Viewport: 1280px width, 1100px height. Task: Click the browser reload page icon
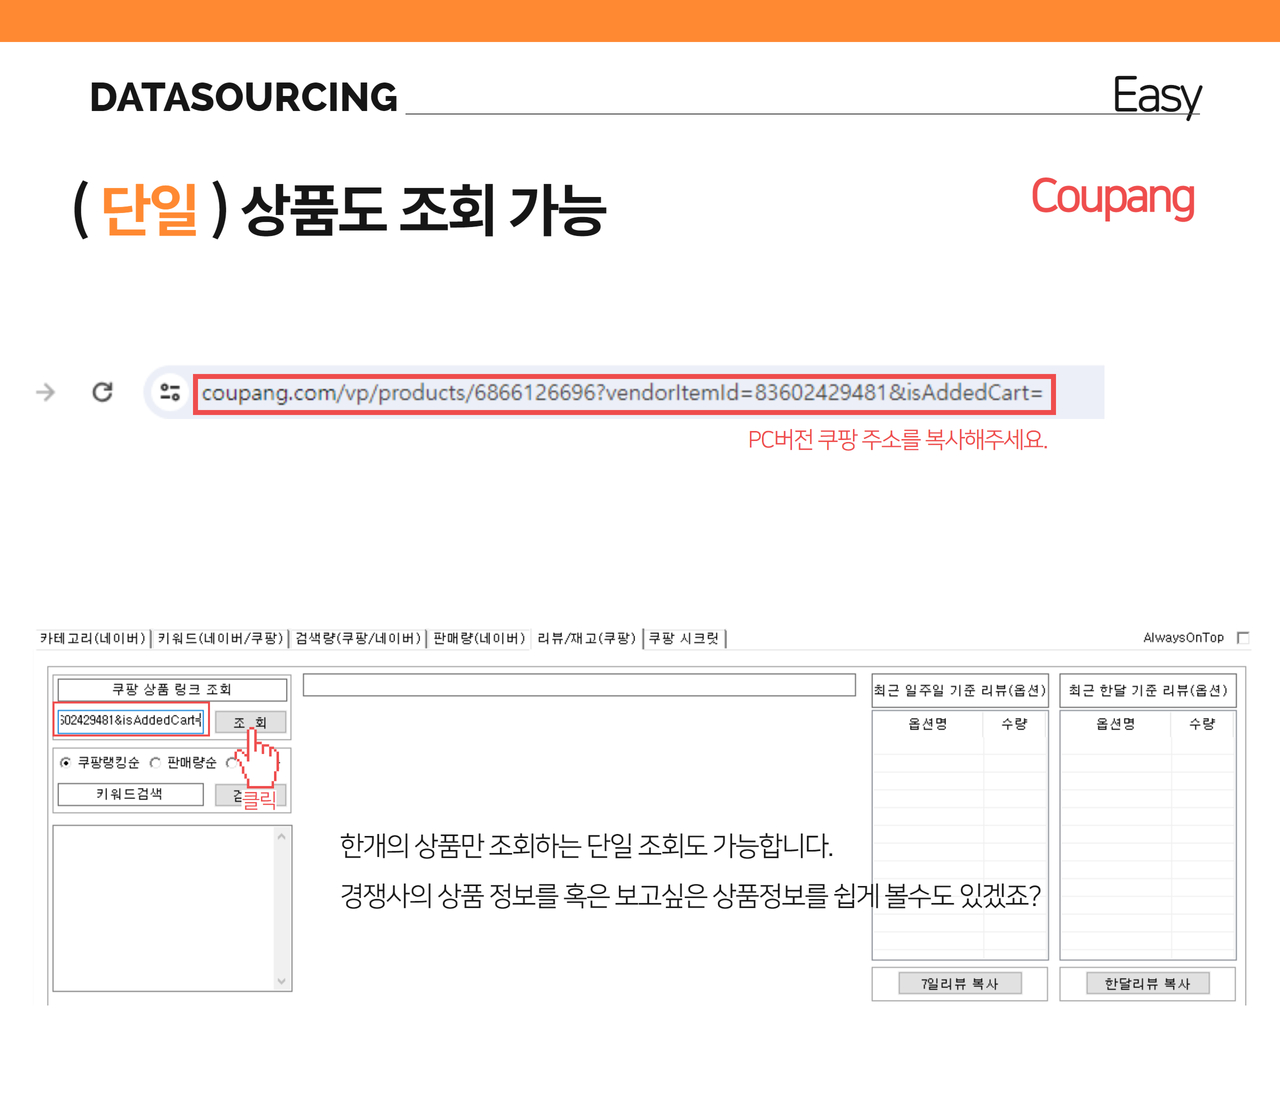[x=102, y=392]
